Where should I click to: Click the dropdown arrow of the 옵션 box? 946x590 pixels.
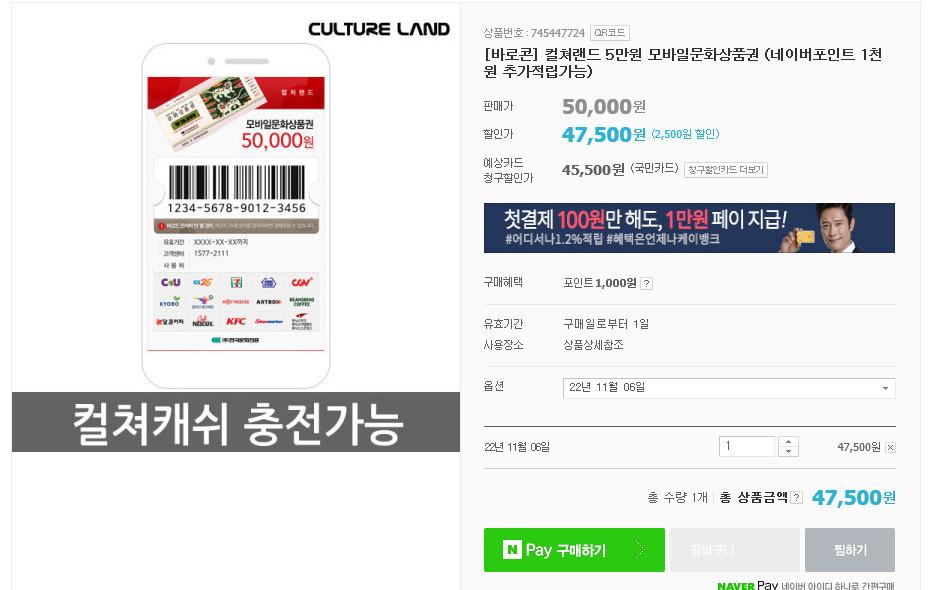click(885, 388)
